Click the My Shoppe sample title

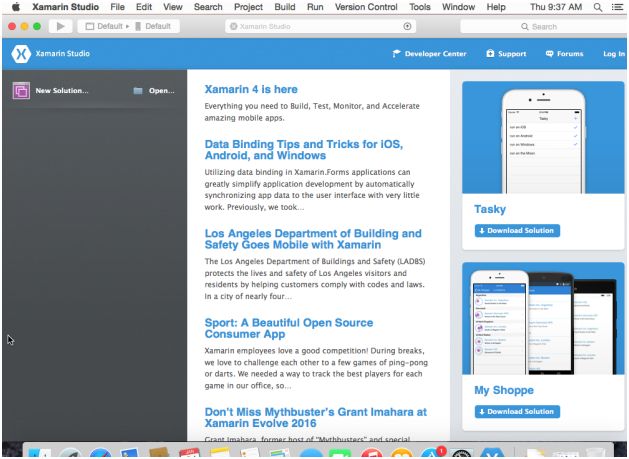click(x=504, y=390)
